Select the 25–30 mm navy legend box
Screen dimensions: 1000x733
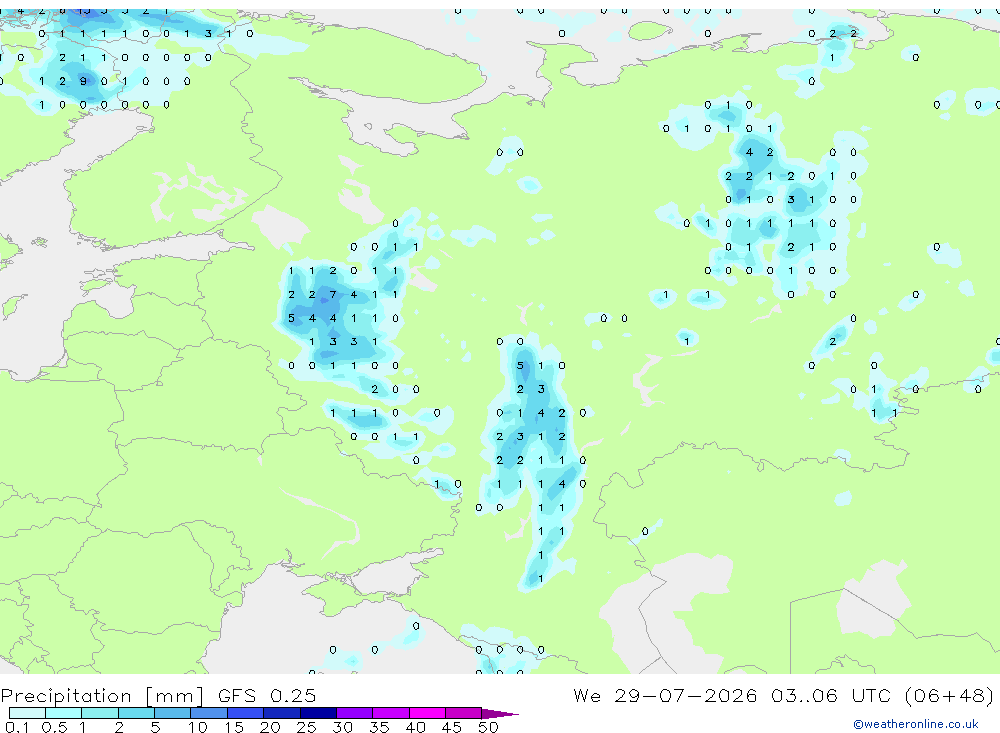[318, 713]
